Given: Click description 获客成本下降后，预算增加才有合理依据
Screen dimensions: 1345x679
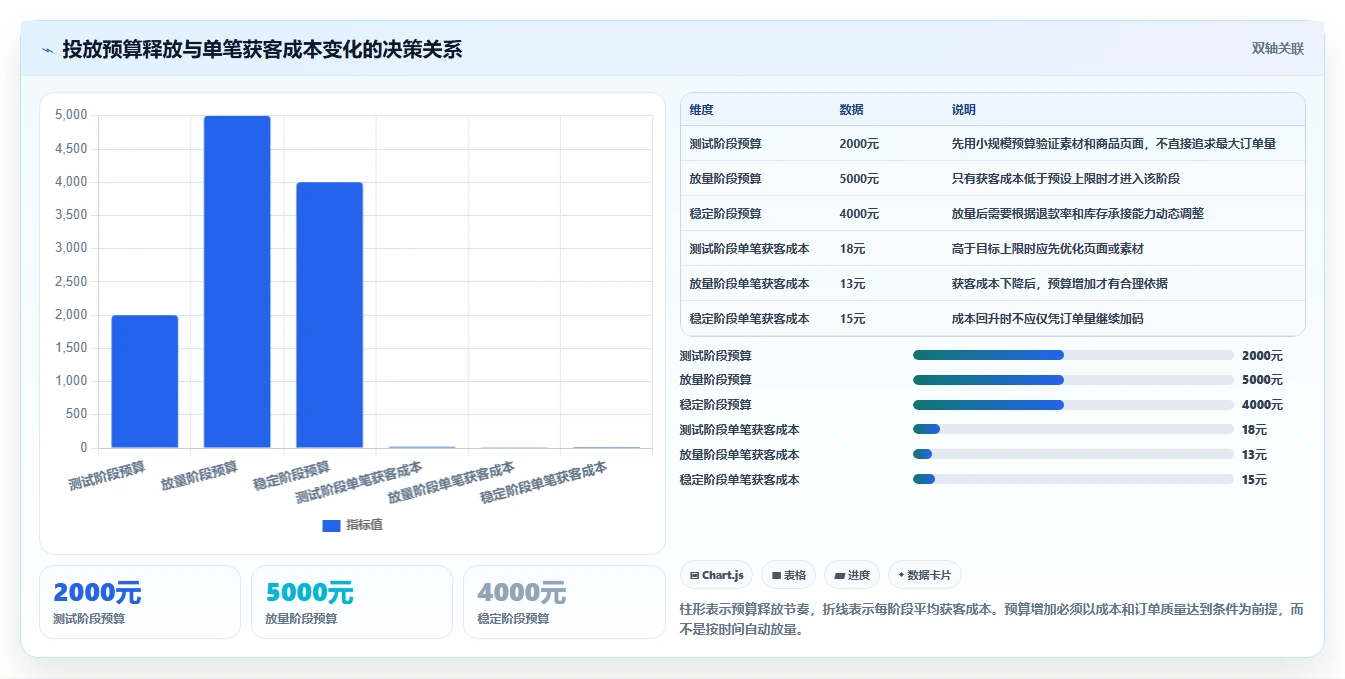Looking at the screenshot, I should pos(1059,284).
